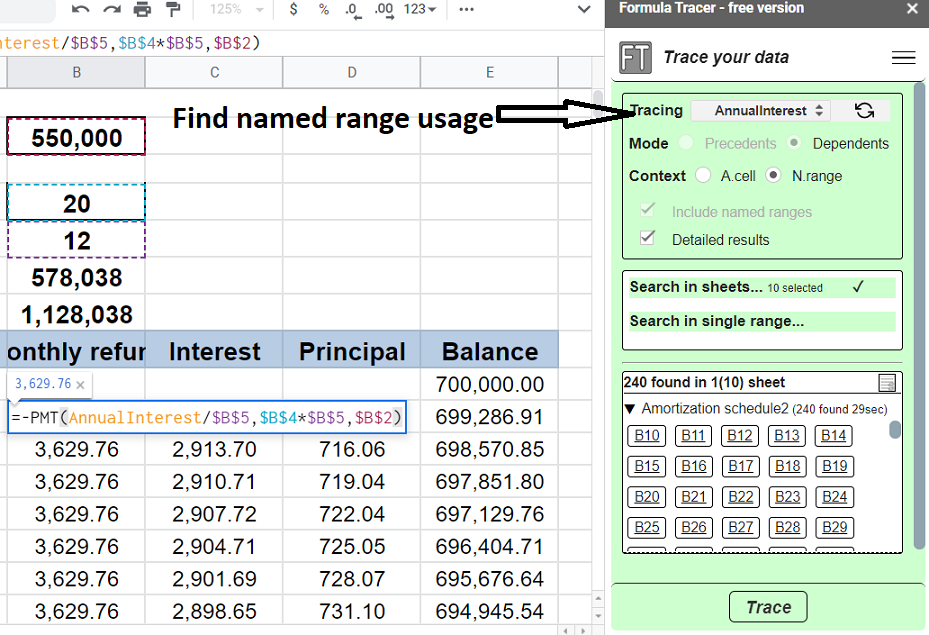Open the 125% zoom dropdown

point(237,10)
